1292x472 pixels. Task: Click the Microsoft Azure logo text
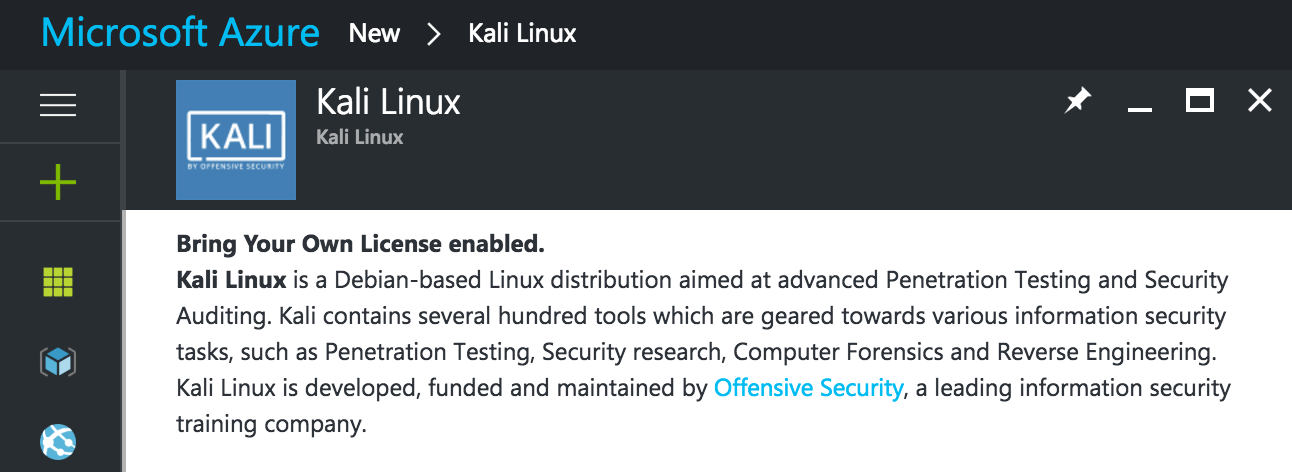pos(181,33)
